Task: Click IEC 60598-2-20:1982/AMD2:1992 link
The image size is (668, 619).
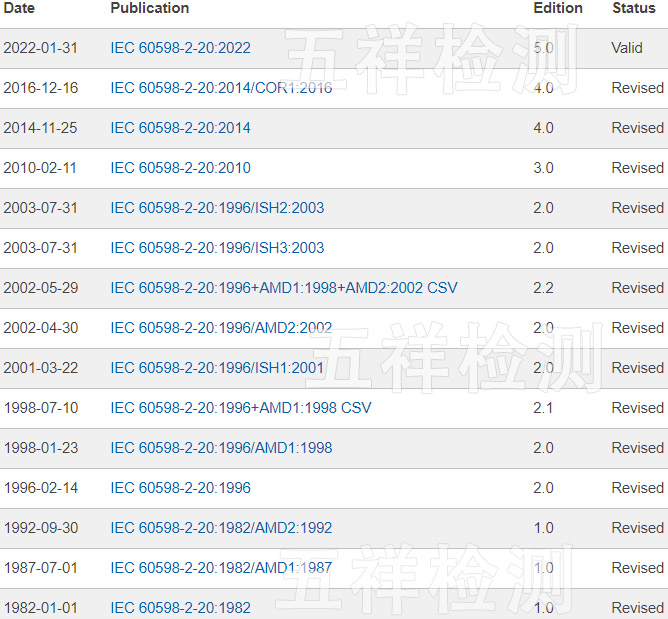Action: (221, 528)
